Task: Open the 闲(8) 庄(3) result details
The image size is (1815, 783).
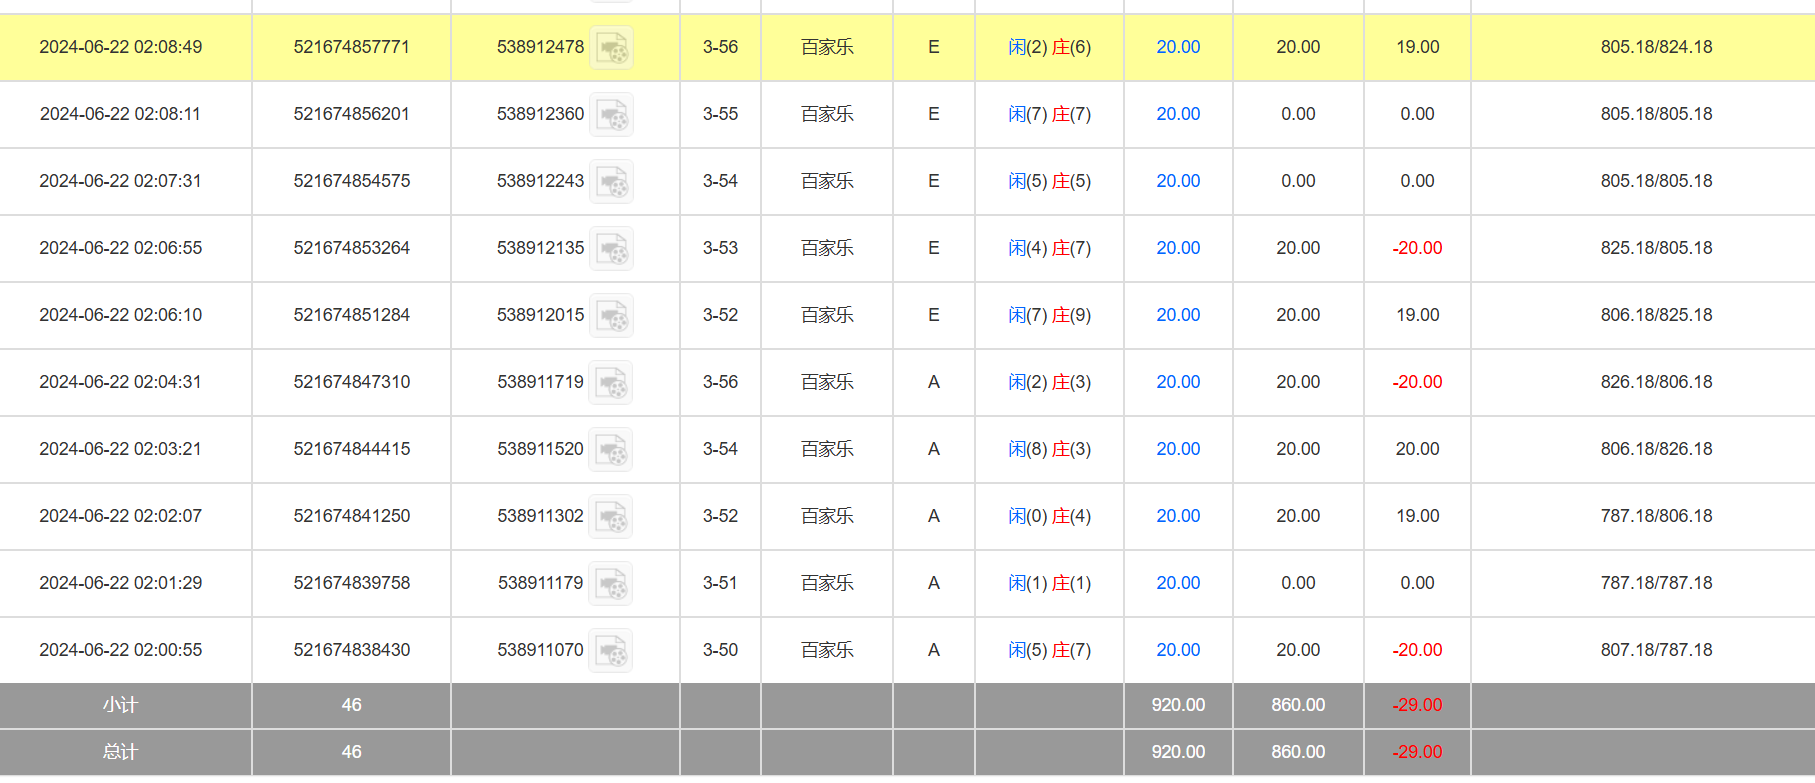Action: pos(1049,449)
